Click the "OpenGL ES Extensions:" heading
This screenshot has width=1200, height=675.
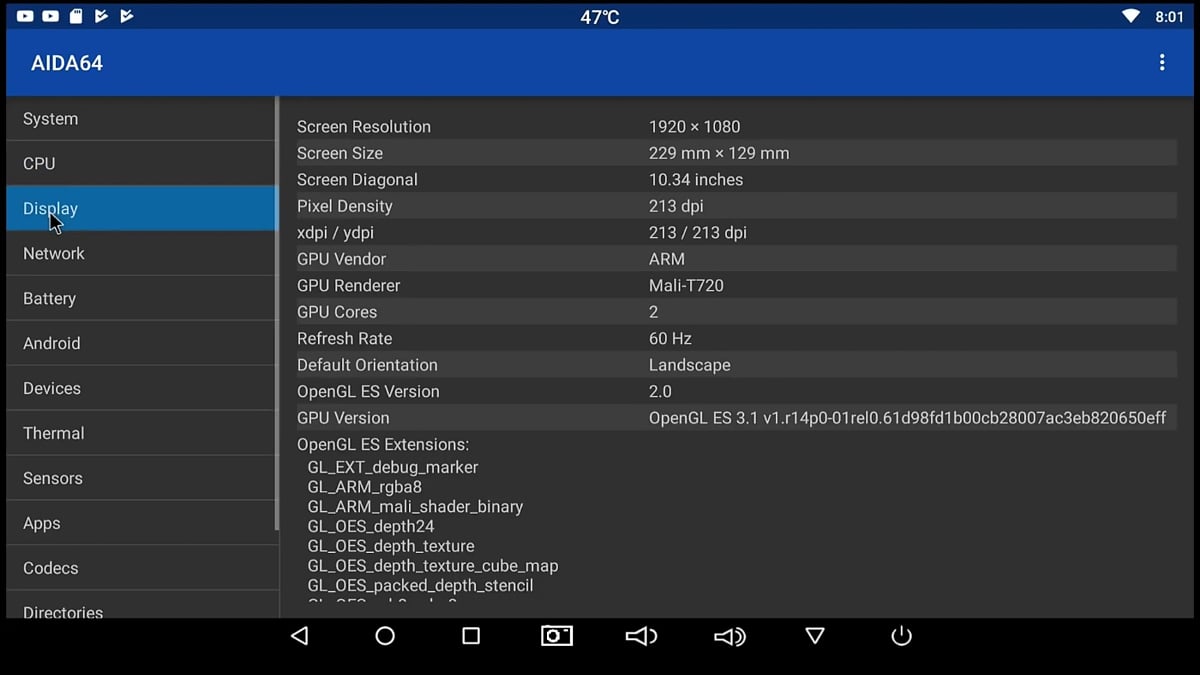383,445
